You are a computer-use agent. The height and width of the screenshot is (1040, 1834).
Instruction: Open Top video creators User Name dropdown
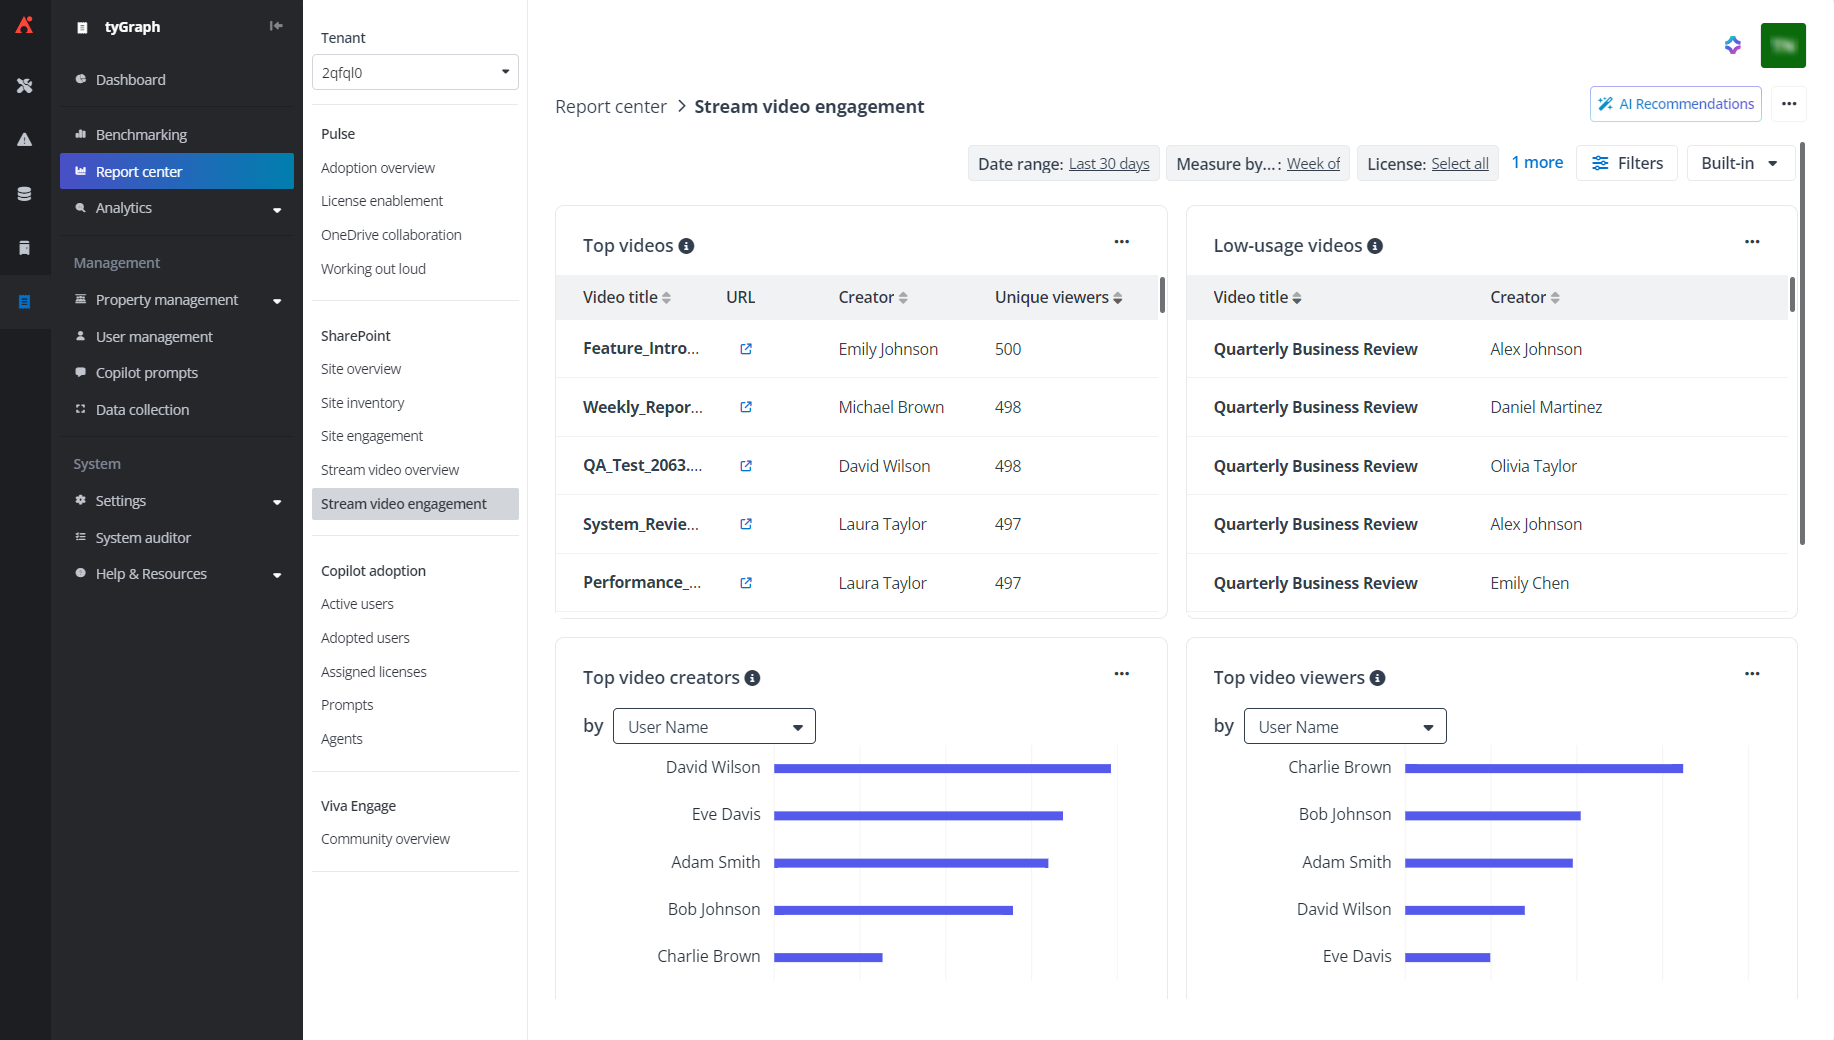tap(714, 727)
